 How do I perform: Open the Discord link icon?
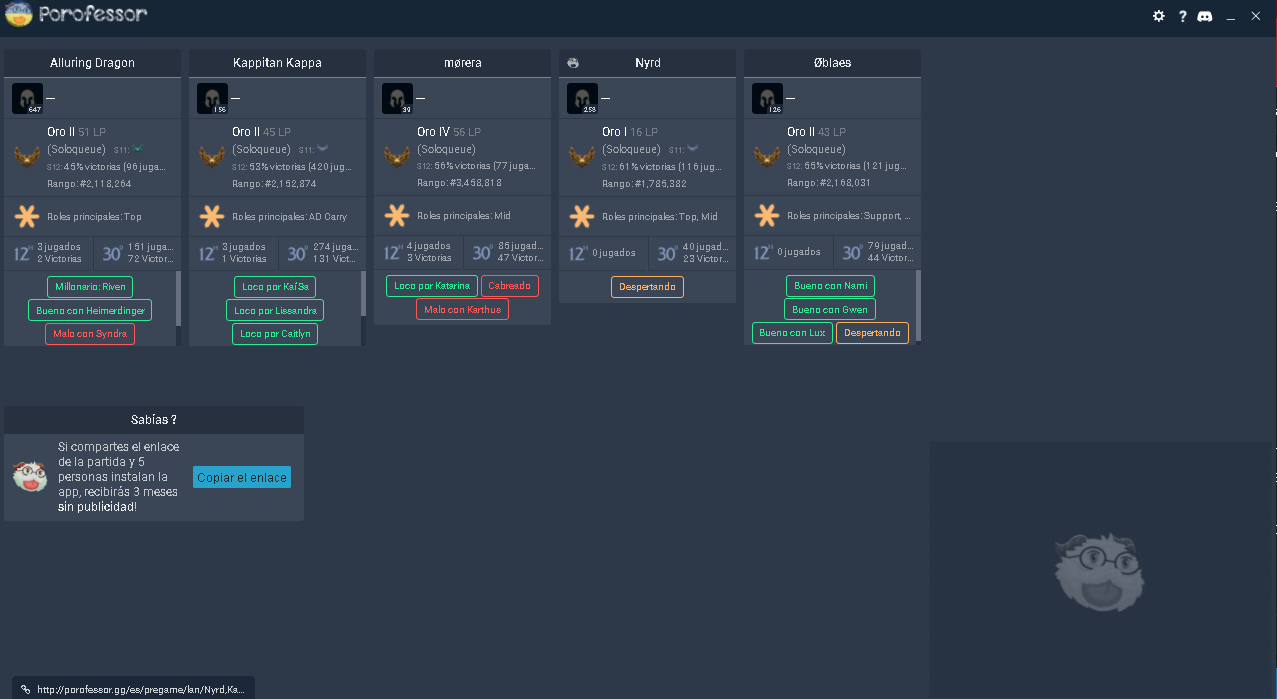tap(1205, 16)
